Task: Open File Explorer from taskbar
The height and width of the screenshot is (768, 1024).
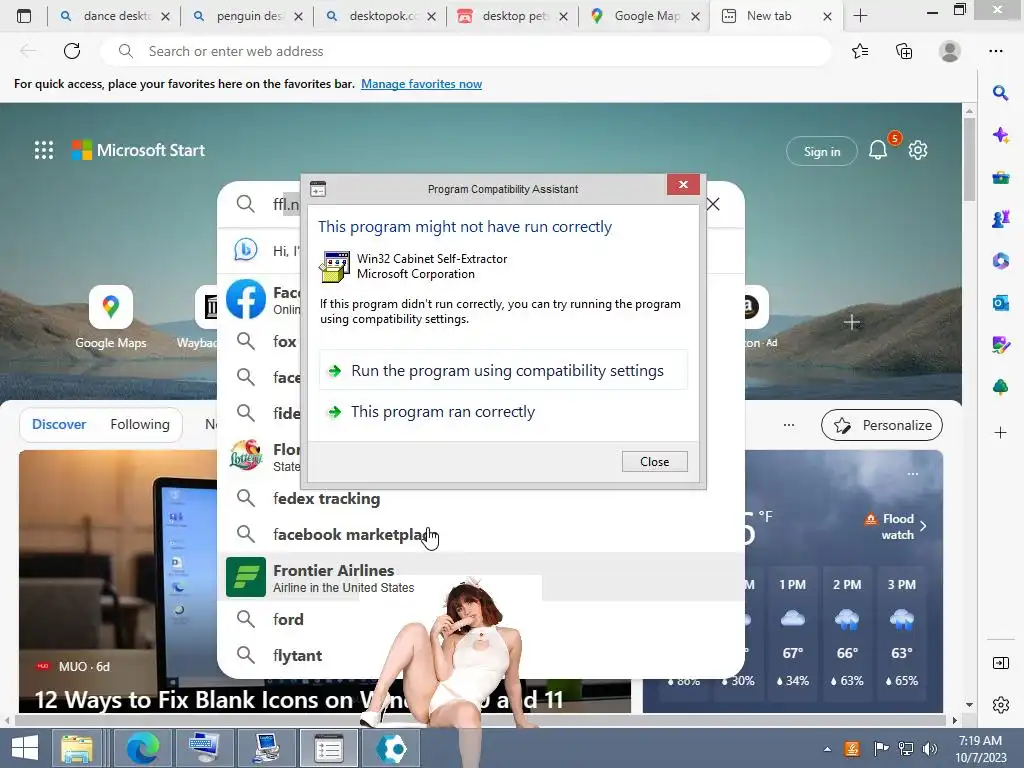Action: point(77,748)
